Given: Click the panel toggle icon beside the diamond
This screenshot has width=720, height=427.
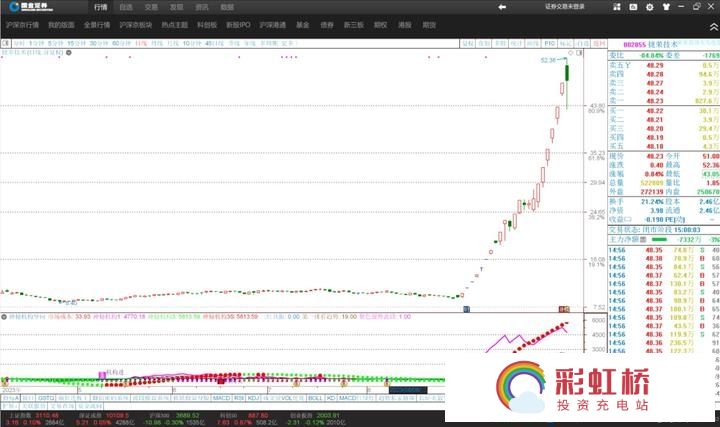Looking at the screenshot, I should pyautogui.click(x=579, y=53).
